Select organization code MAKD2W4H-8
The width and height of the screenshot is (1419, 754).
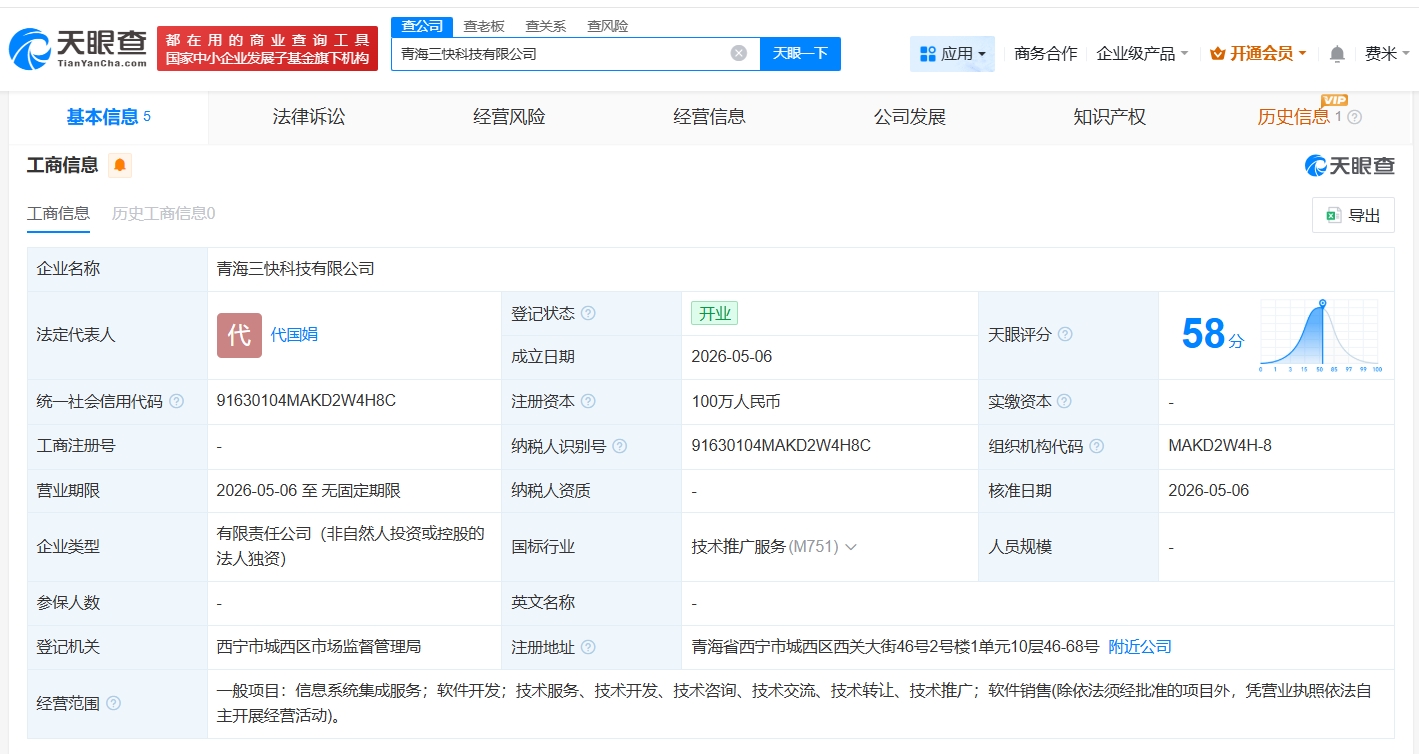pyautogui.click(x=1220, y=446)
